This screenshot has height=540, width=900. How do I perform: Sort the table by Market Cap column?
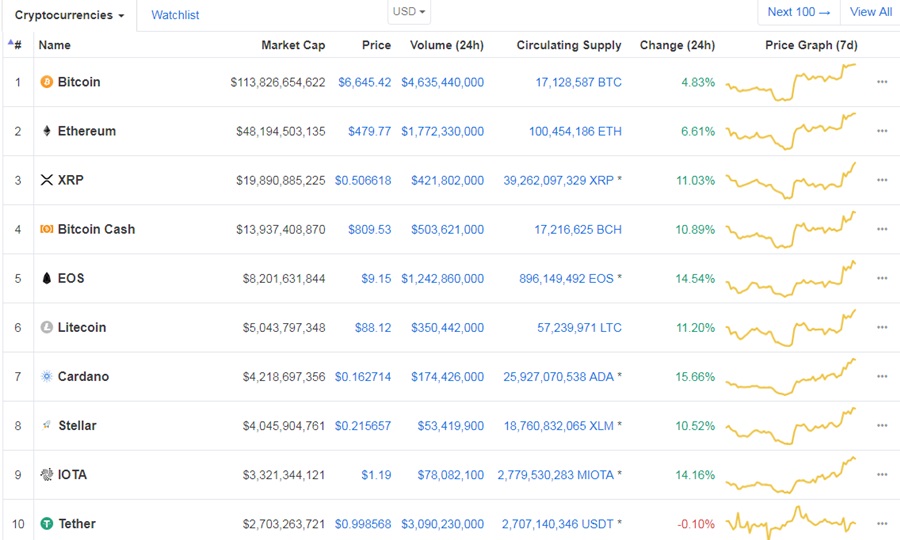293,45
